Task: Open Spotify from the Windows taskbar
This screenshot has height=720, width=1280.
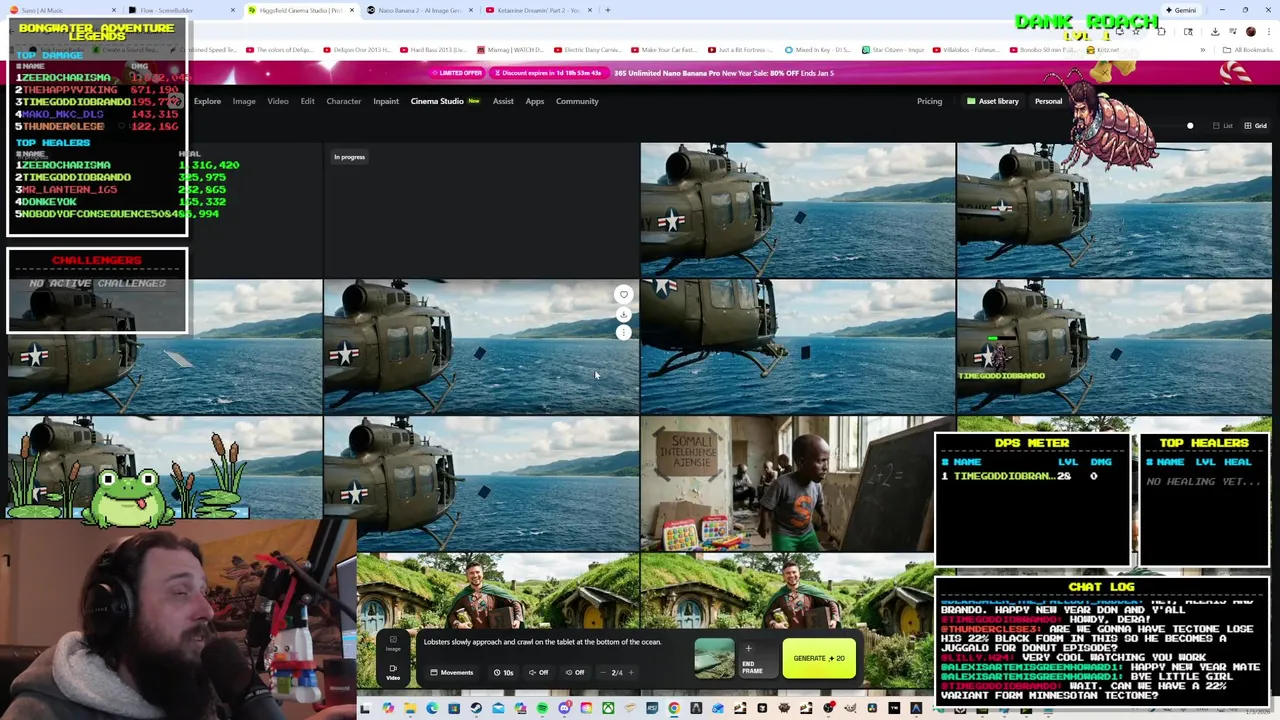Action: (x=542, y=709)
